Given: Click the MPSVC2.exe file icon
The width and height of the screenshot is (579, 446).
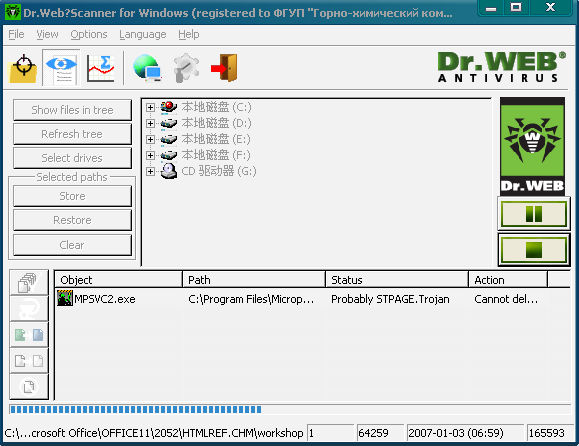Looking at the screenshot, I should 65,298.
